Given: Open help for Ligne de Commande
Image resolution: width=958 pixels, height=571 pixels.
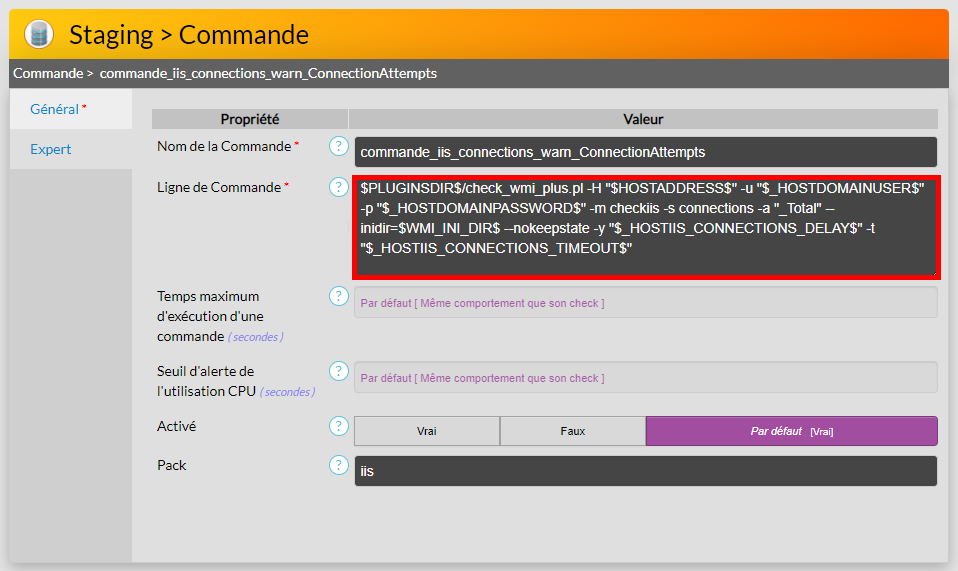Looking at the screenshot, I should pos(339,187).
